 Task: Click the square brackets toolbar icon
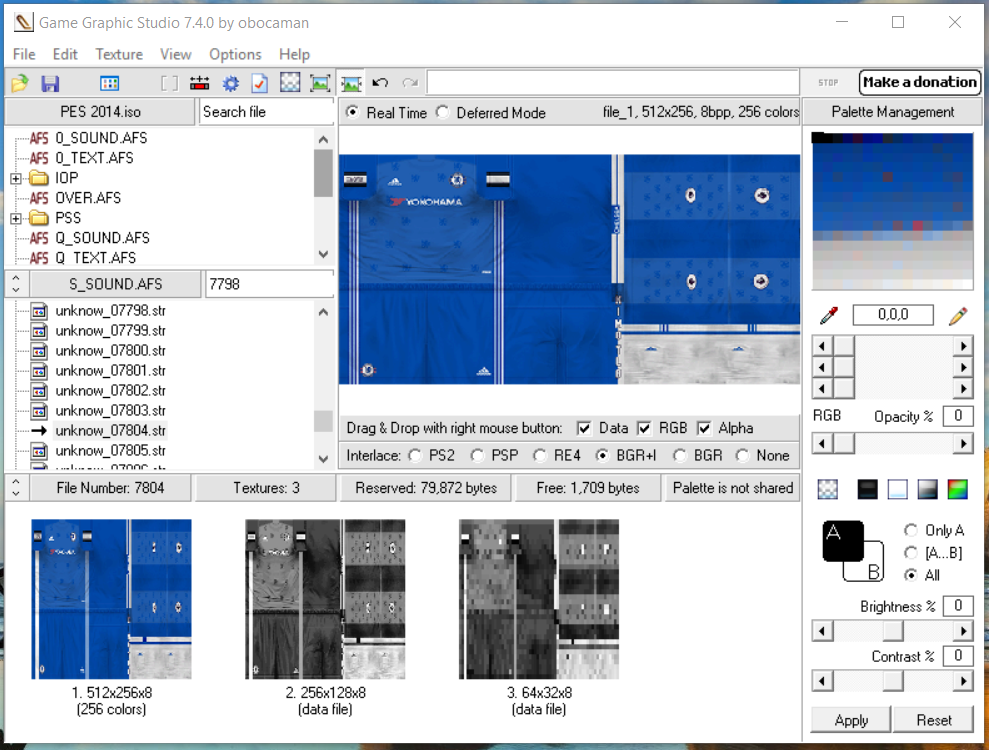pos(169,83)
